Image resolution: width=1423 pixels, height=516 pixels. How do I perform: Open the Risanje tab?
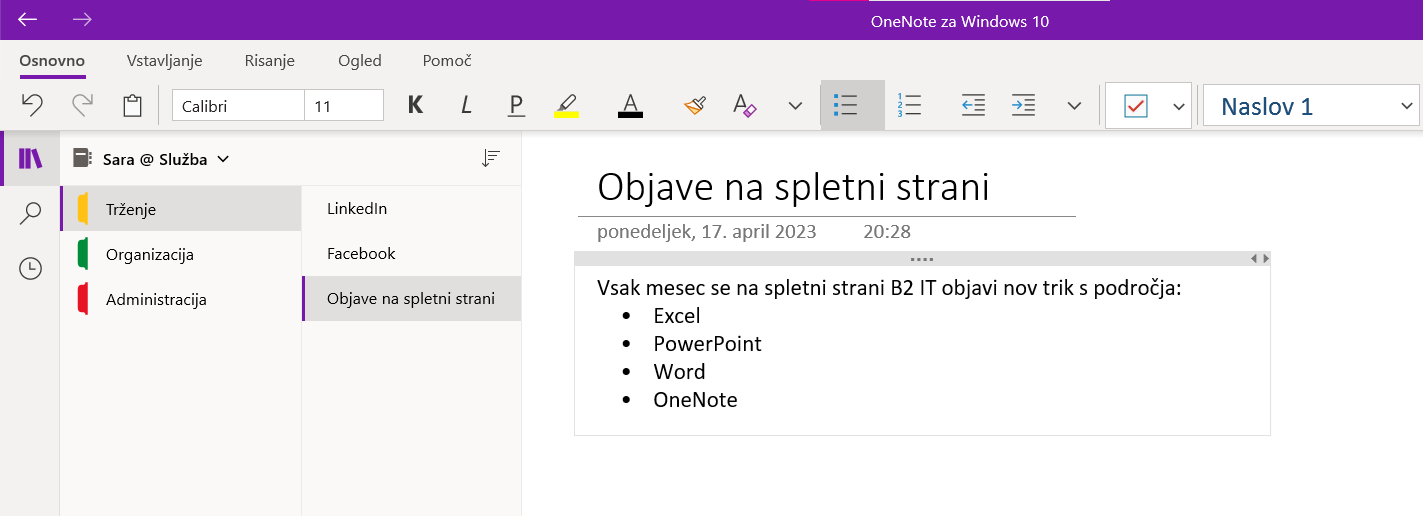click(x=270, y=61)
